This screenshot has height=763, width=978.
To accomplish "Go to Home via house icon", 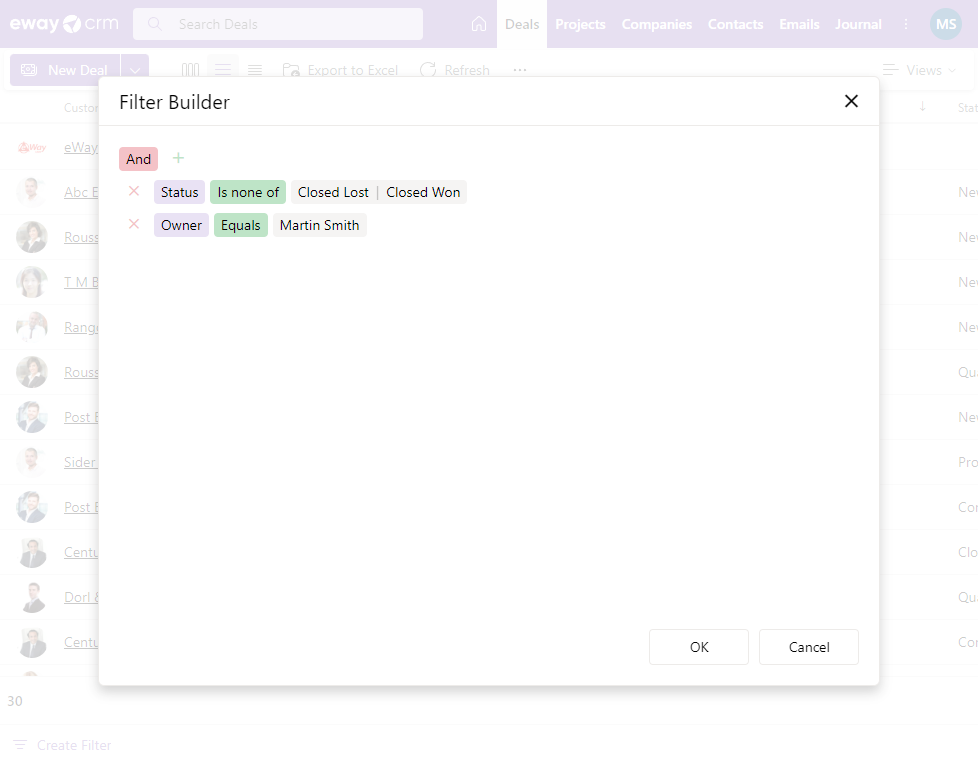I will [x=479, y=24].
